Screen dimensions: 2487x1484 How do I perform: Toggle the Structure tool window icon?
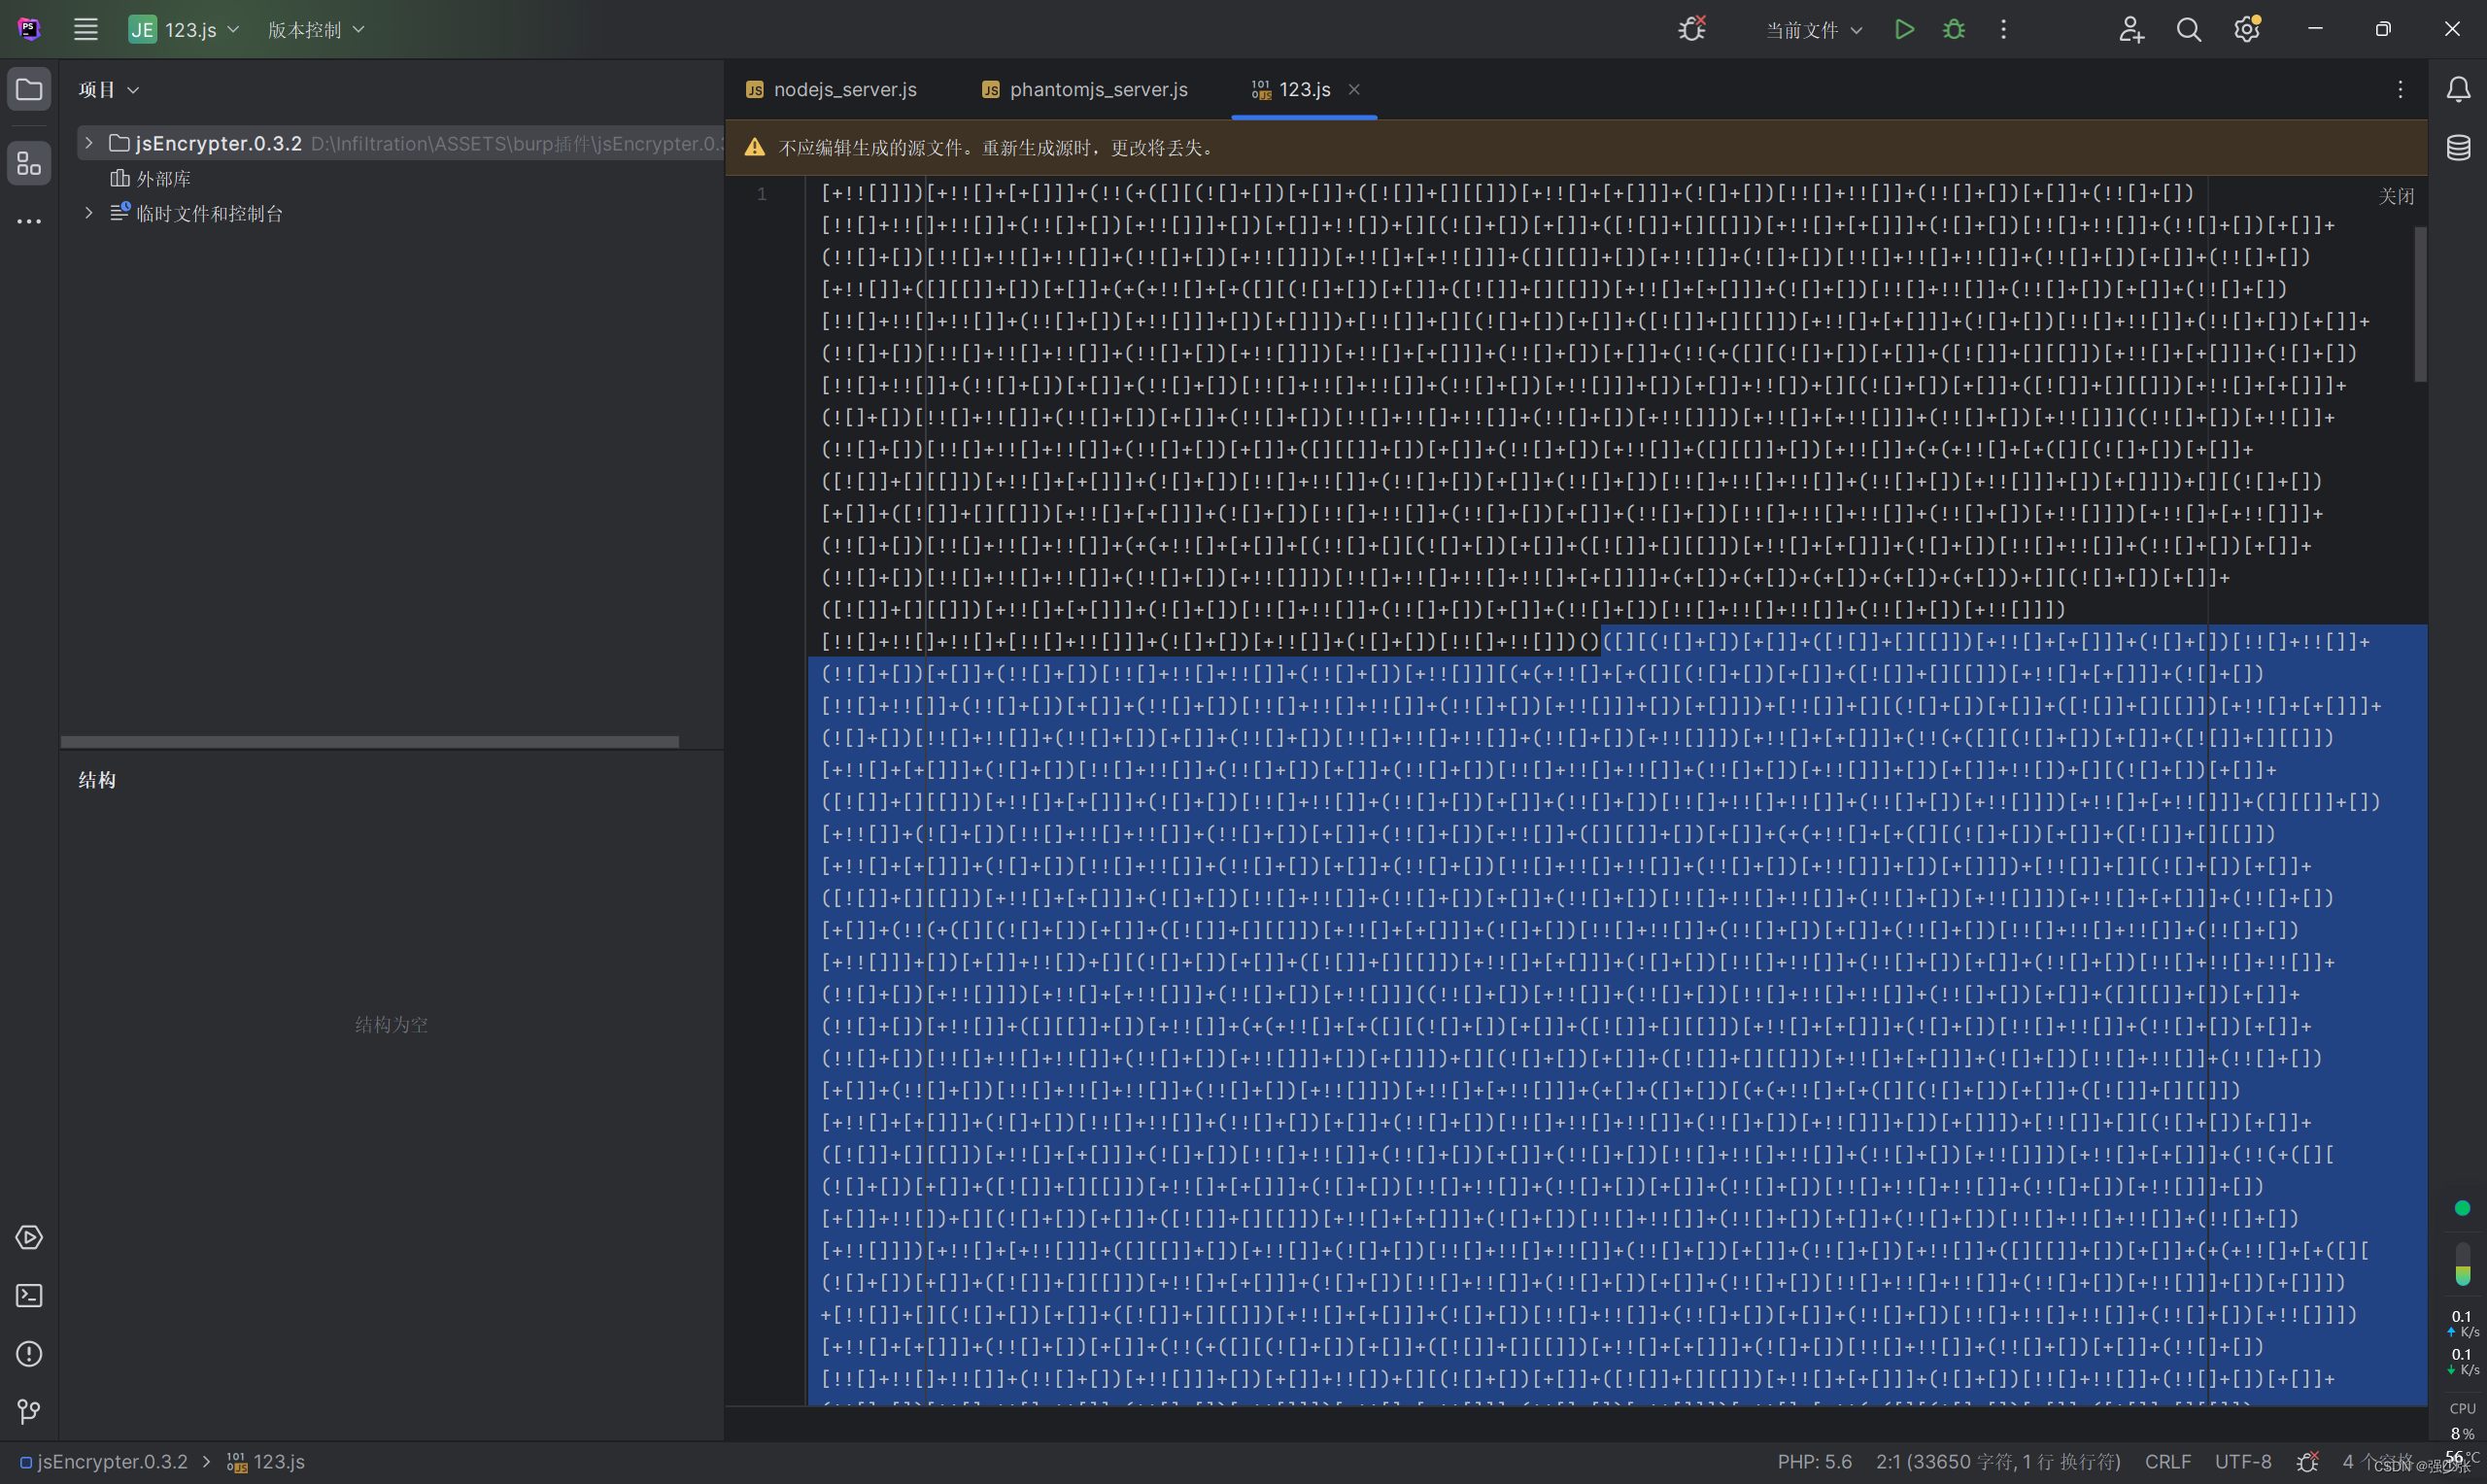[29, 163]
